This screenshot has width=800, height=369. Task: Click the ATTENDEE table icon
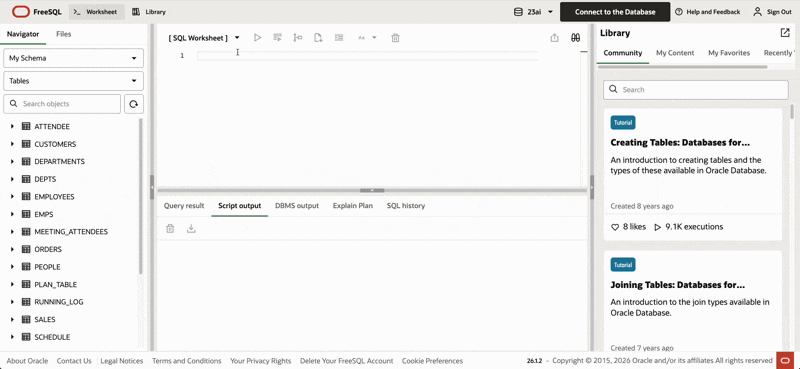26,127
